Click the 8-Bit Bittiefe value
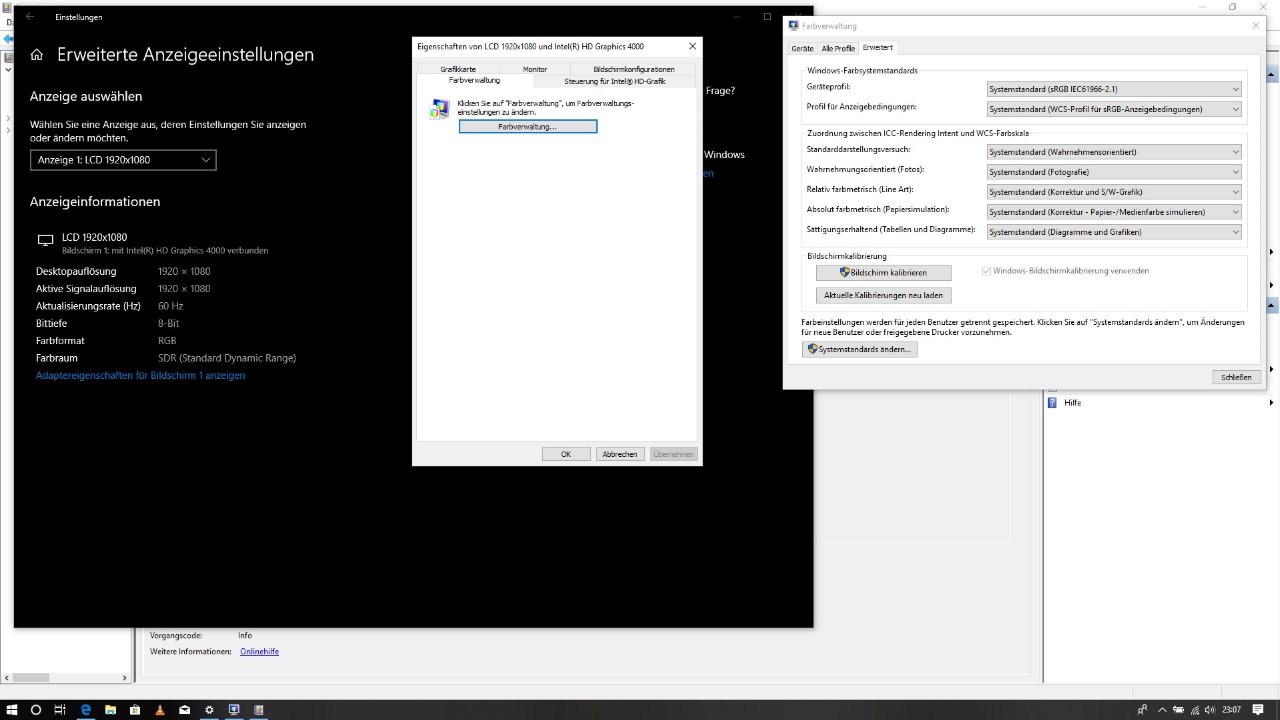 pos(168,324)
